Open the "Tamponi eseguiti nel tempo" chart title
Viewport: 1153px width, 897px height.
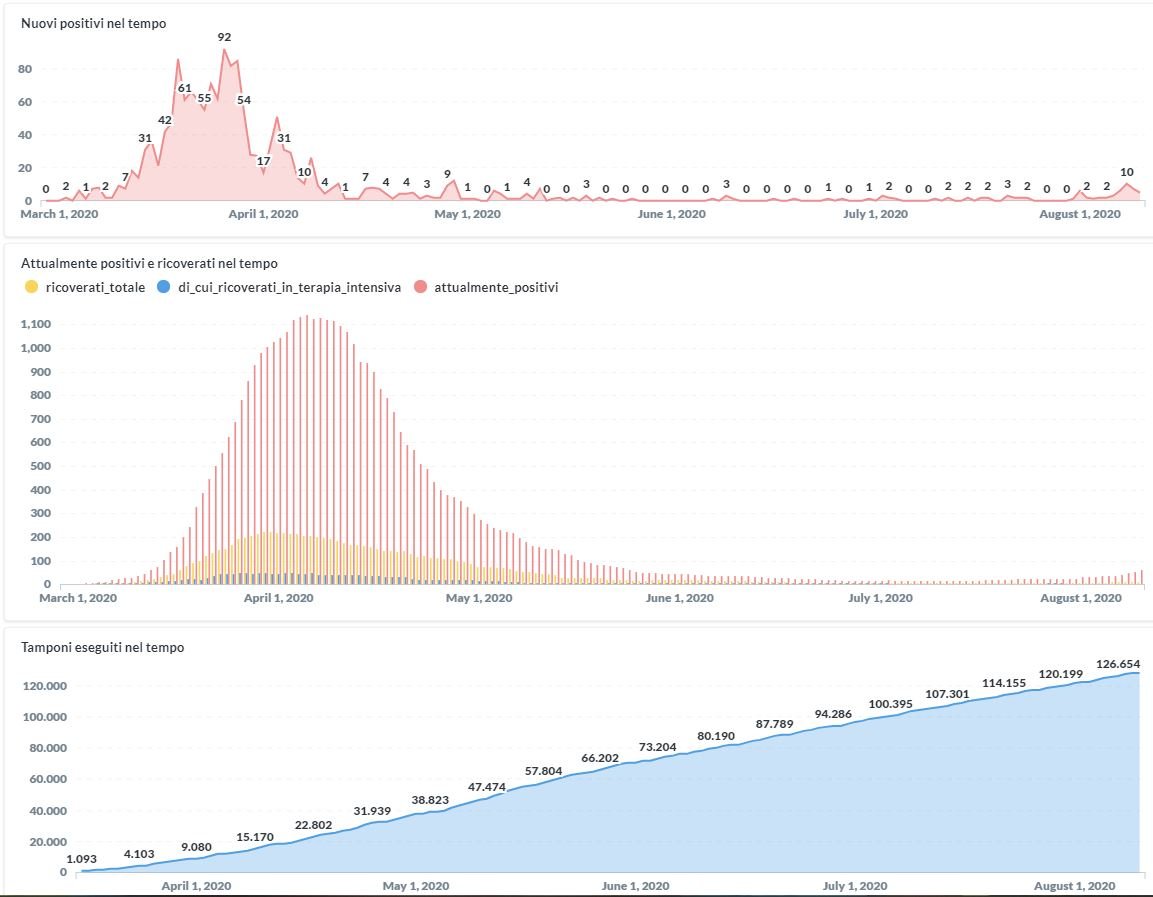click(102, 647)
